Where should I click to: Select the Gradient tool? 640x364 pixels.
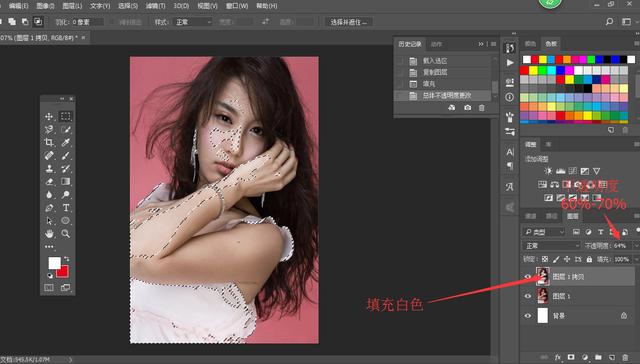tap(65, 182)
